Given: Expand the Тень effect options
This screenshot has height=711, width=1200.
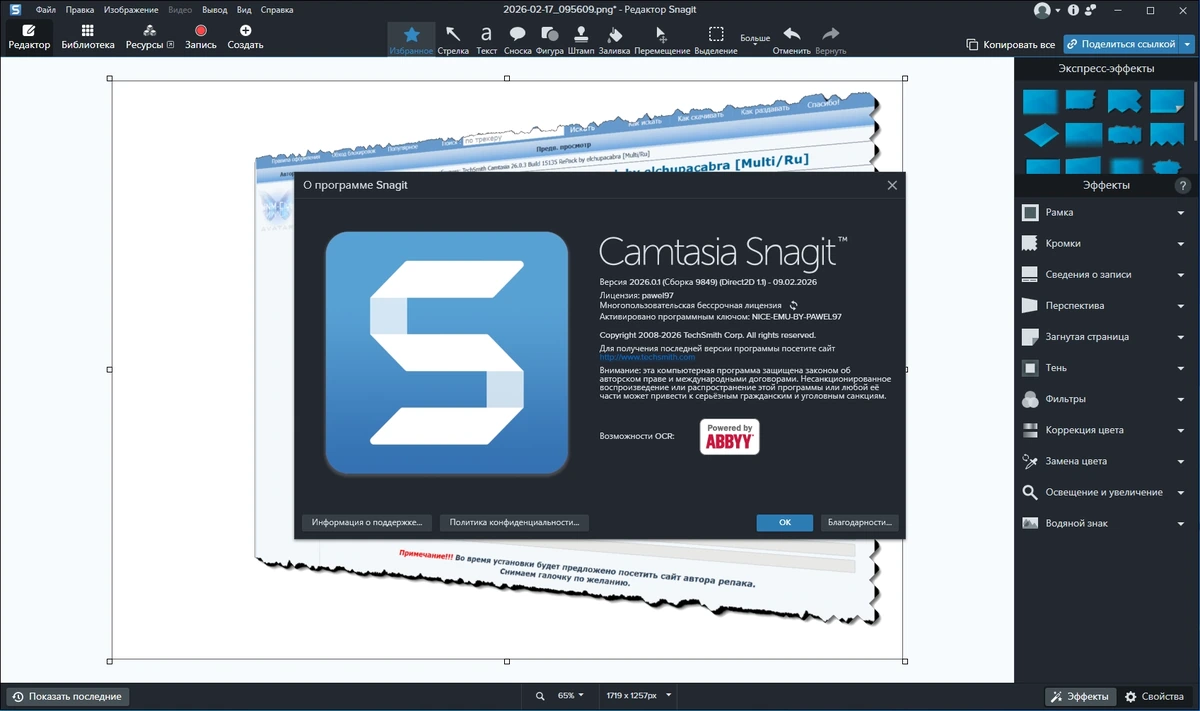Looking at the screenshot, I should point(1181,368).
